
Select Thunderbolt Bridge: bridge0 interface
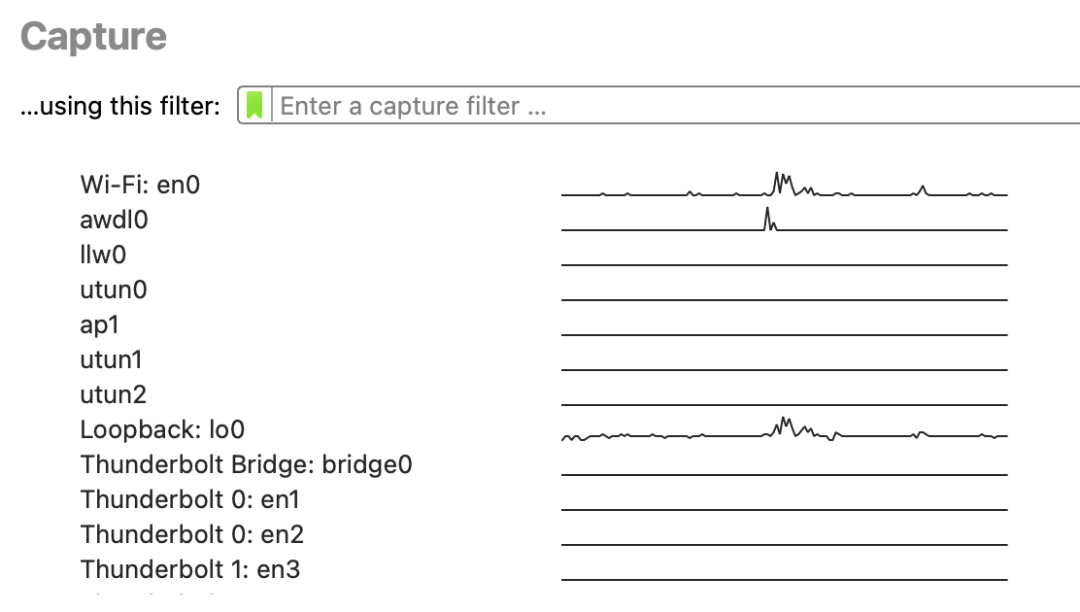click(x=246, y=465)
